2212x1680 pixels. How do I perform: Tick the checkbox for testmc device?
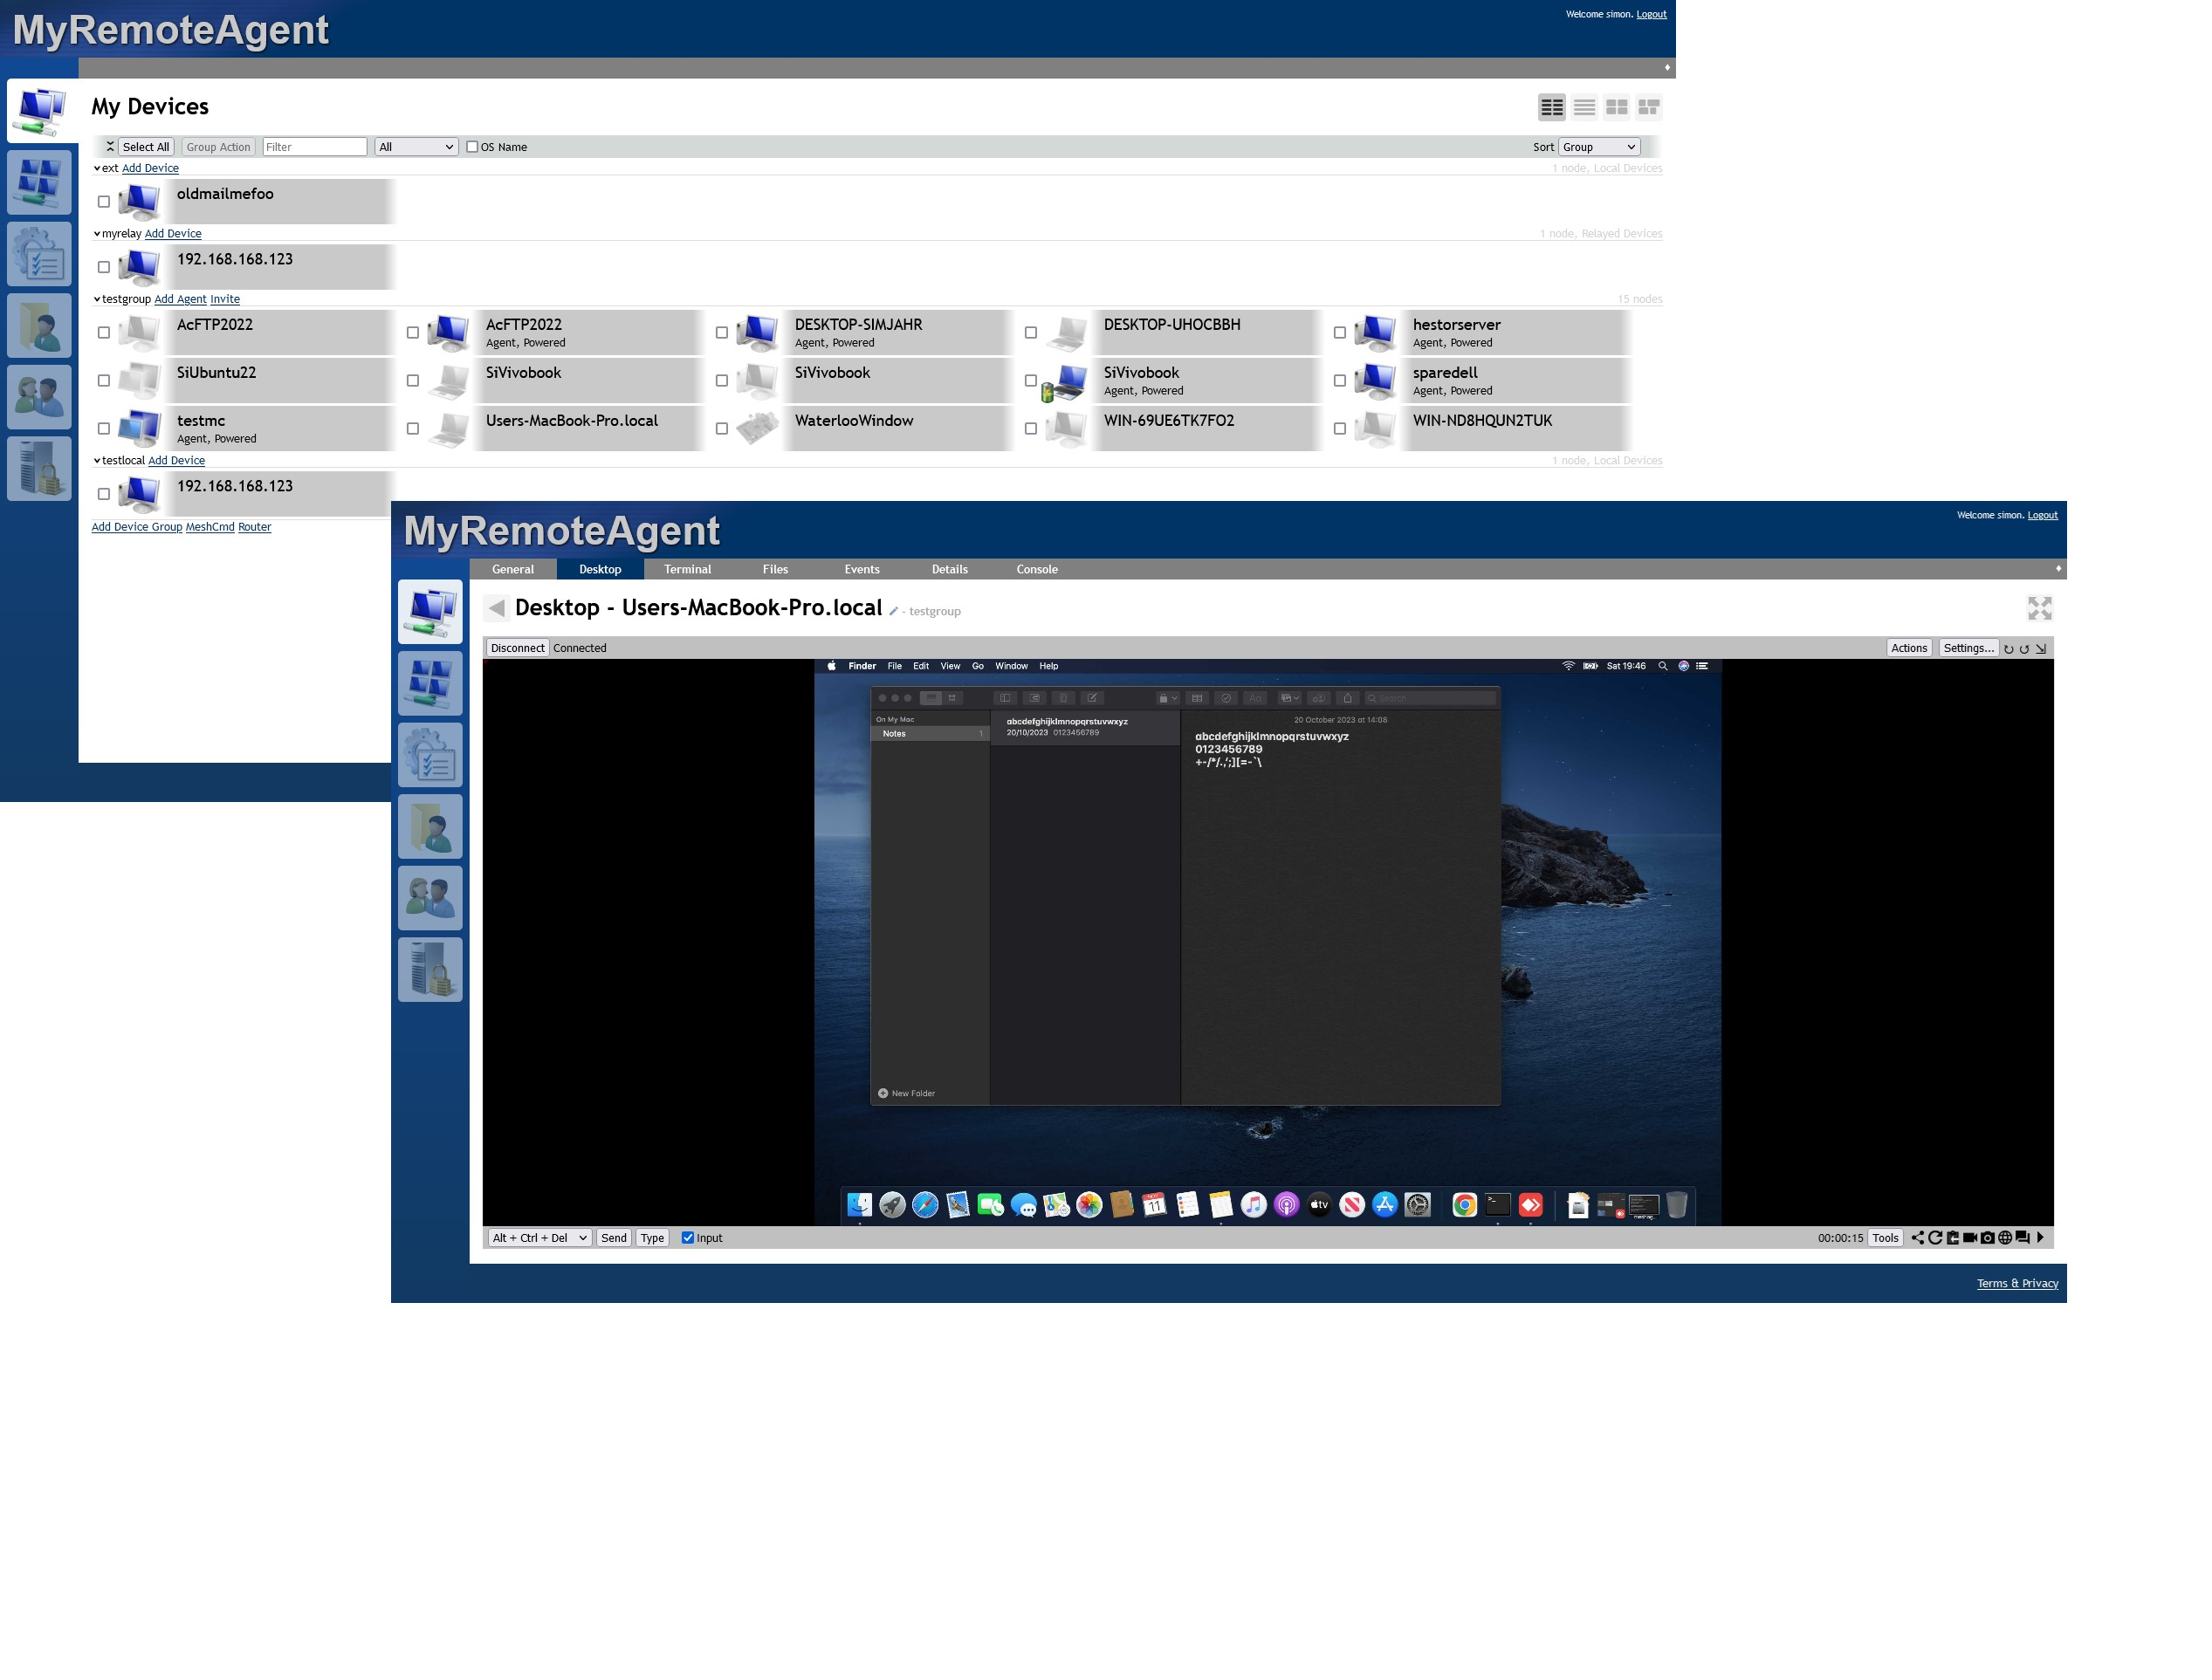[104, 429]
